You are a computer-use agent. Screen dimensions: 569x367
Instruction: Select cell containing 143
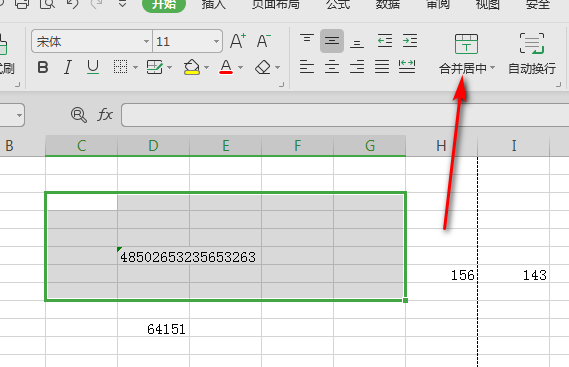pyautogui.click(x=513, y=274)
